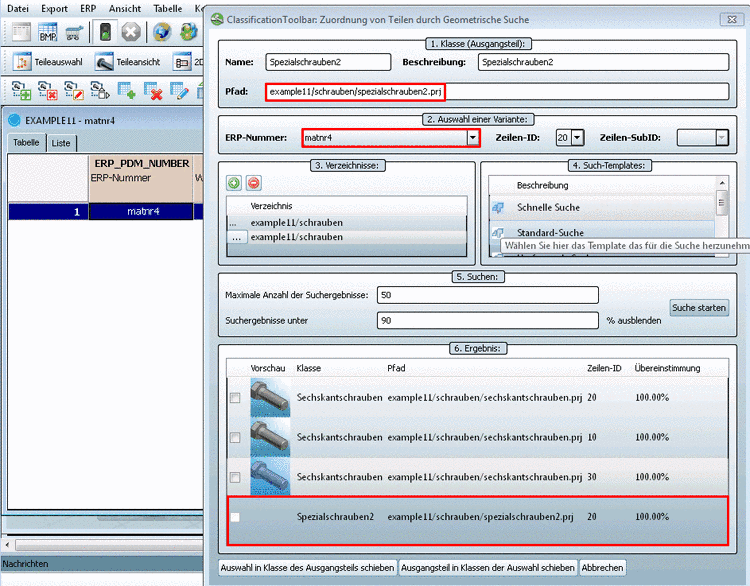This screenshot has width=750, height=586.
Task: Click the globe with arrows icon
Action: click(x=162, y=33)
